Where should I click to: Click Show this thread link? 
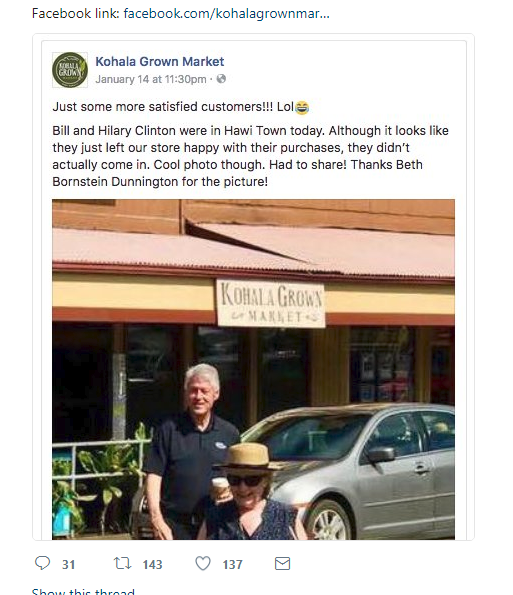pos(83,591)
